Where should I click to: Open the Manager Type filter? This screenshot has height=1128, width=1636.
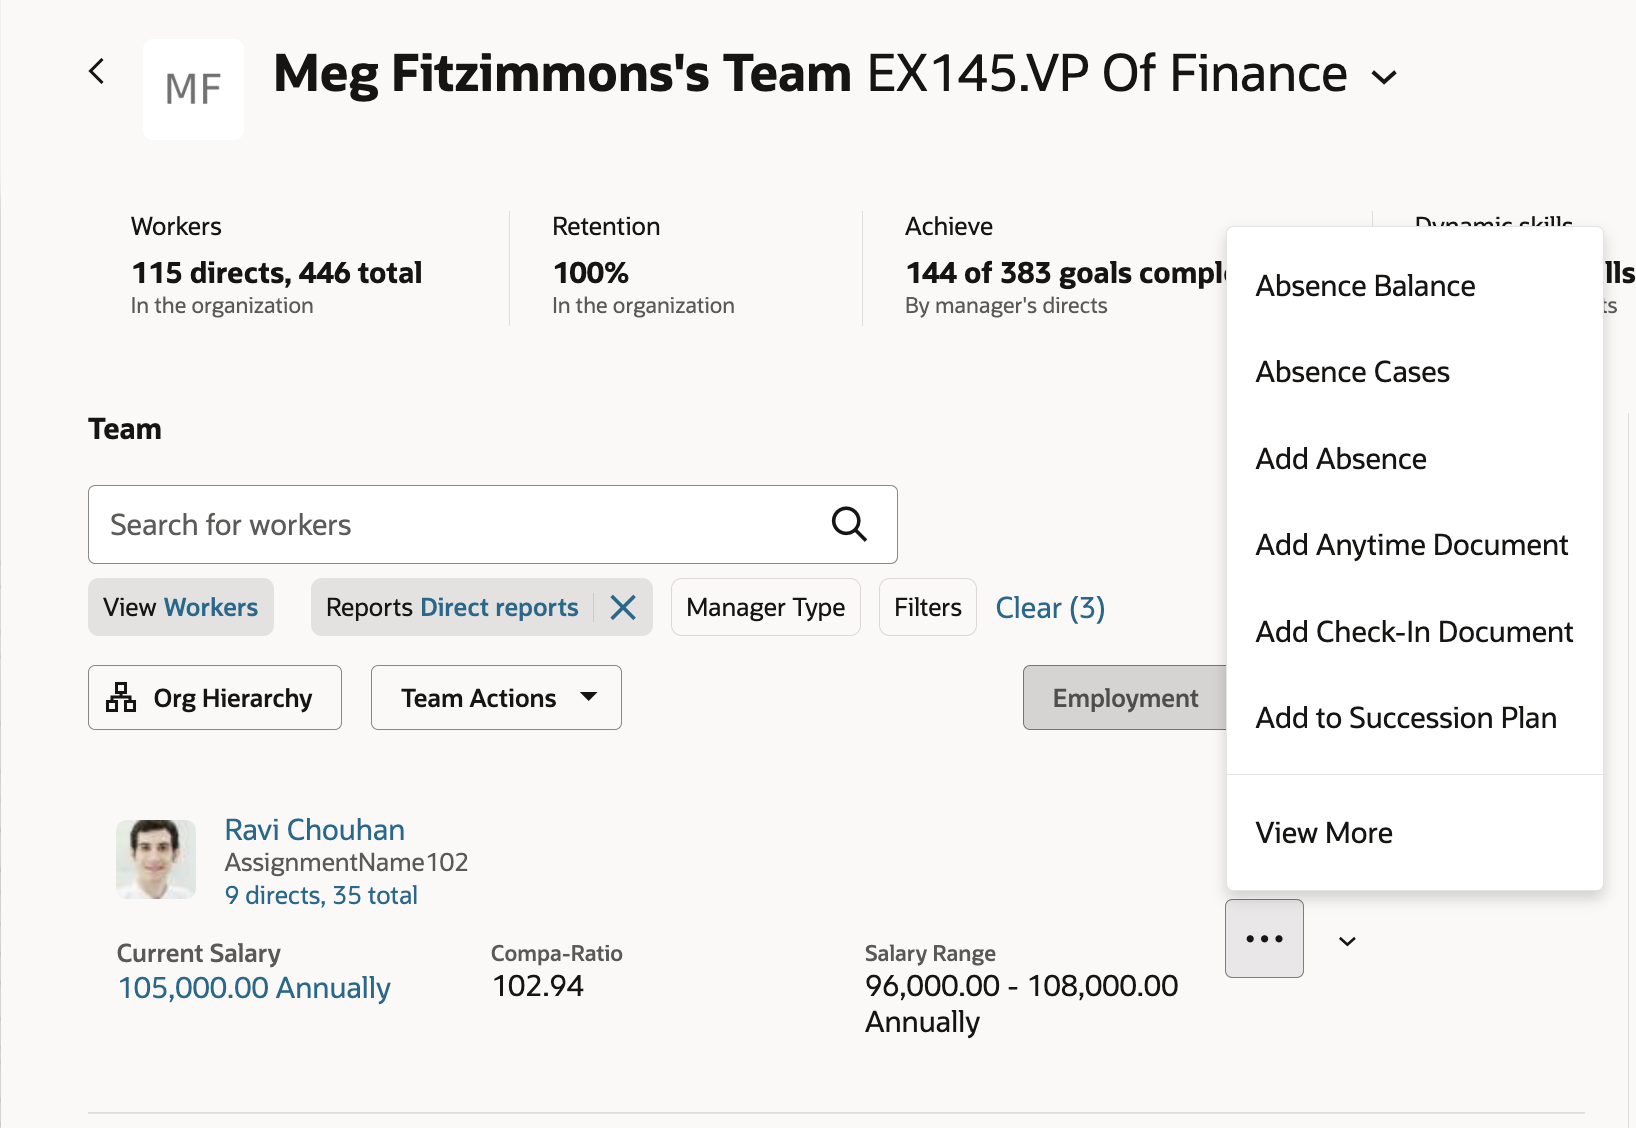[x=765, y=607]
